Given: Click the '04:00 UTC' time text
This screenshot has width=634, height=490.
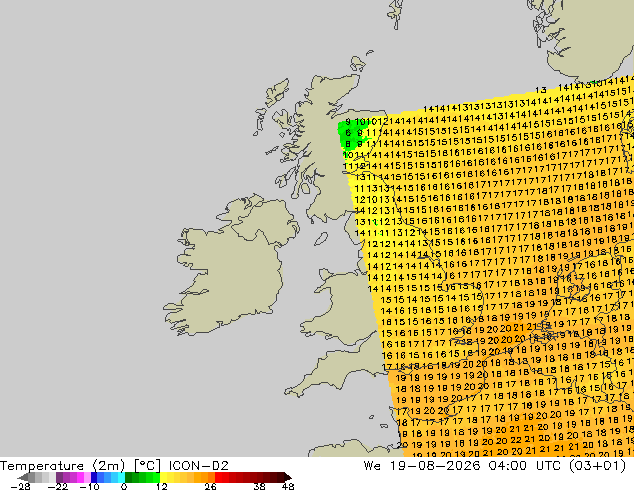Looking at the screenshot, I should (524, 466).
